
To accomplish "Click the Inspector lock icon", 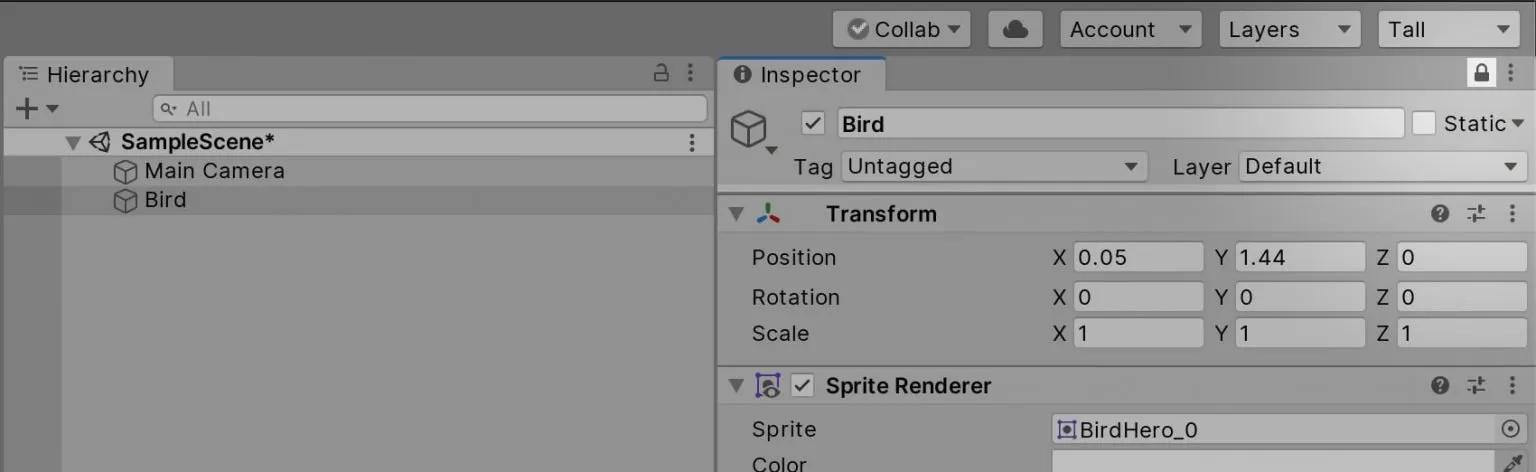I will 1481,73.
